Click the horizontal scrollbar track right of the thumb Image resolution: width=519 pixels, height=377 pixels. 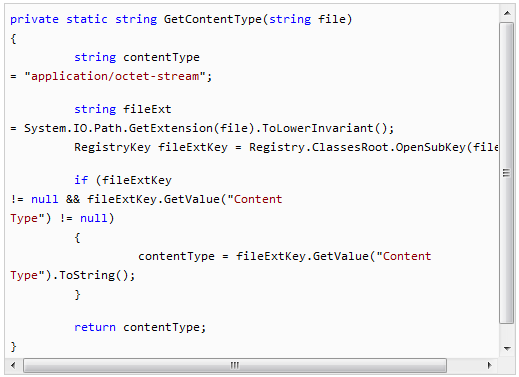464,365
